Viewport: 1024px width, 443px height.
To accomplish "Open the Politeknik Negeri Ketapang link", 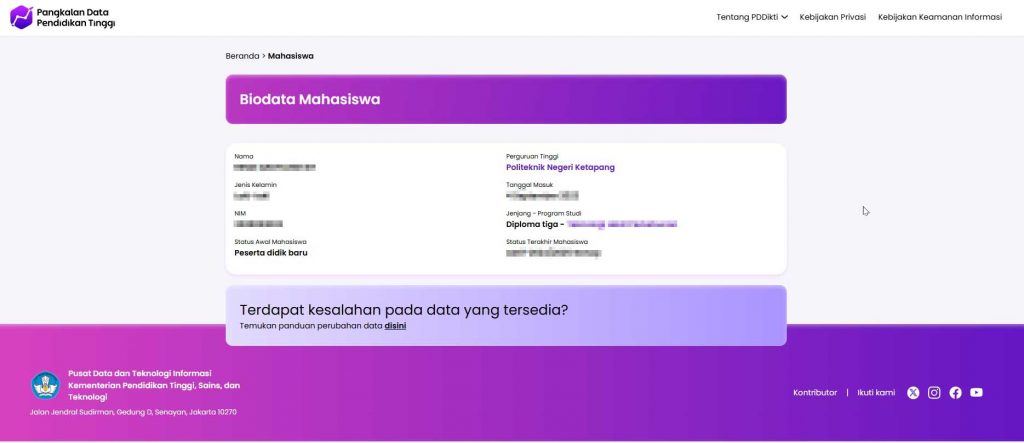I will (560, 168).
